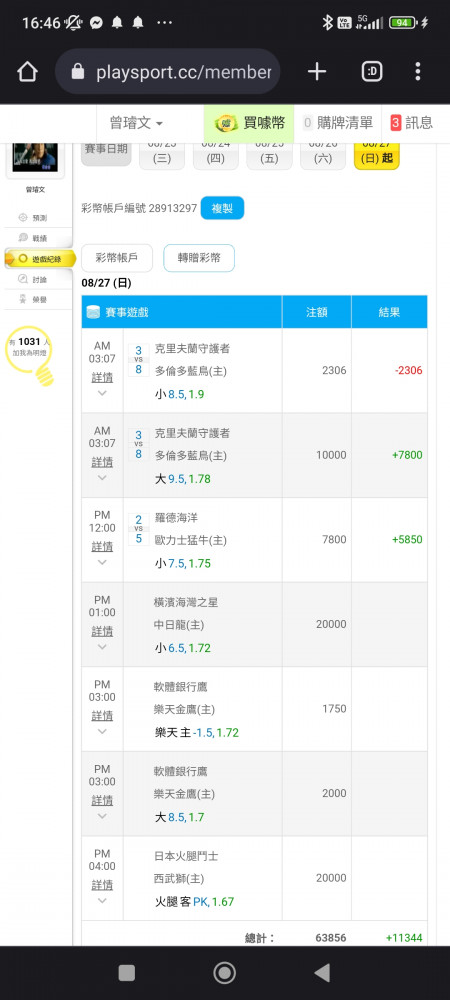This screenshot has height=1000, width=450.
Task: Open 訊息 with the red 3 badge
Action: point(411,123)
